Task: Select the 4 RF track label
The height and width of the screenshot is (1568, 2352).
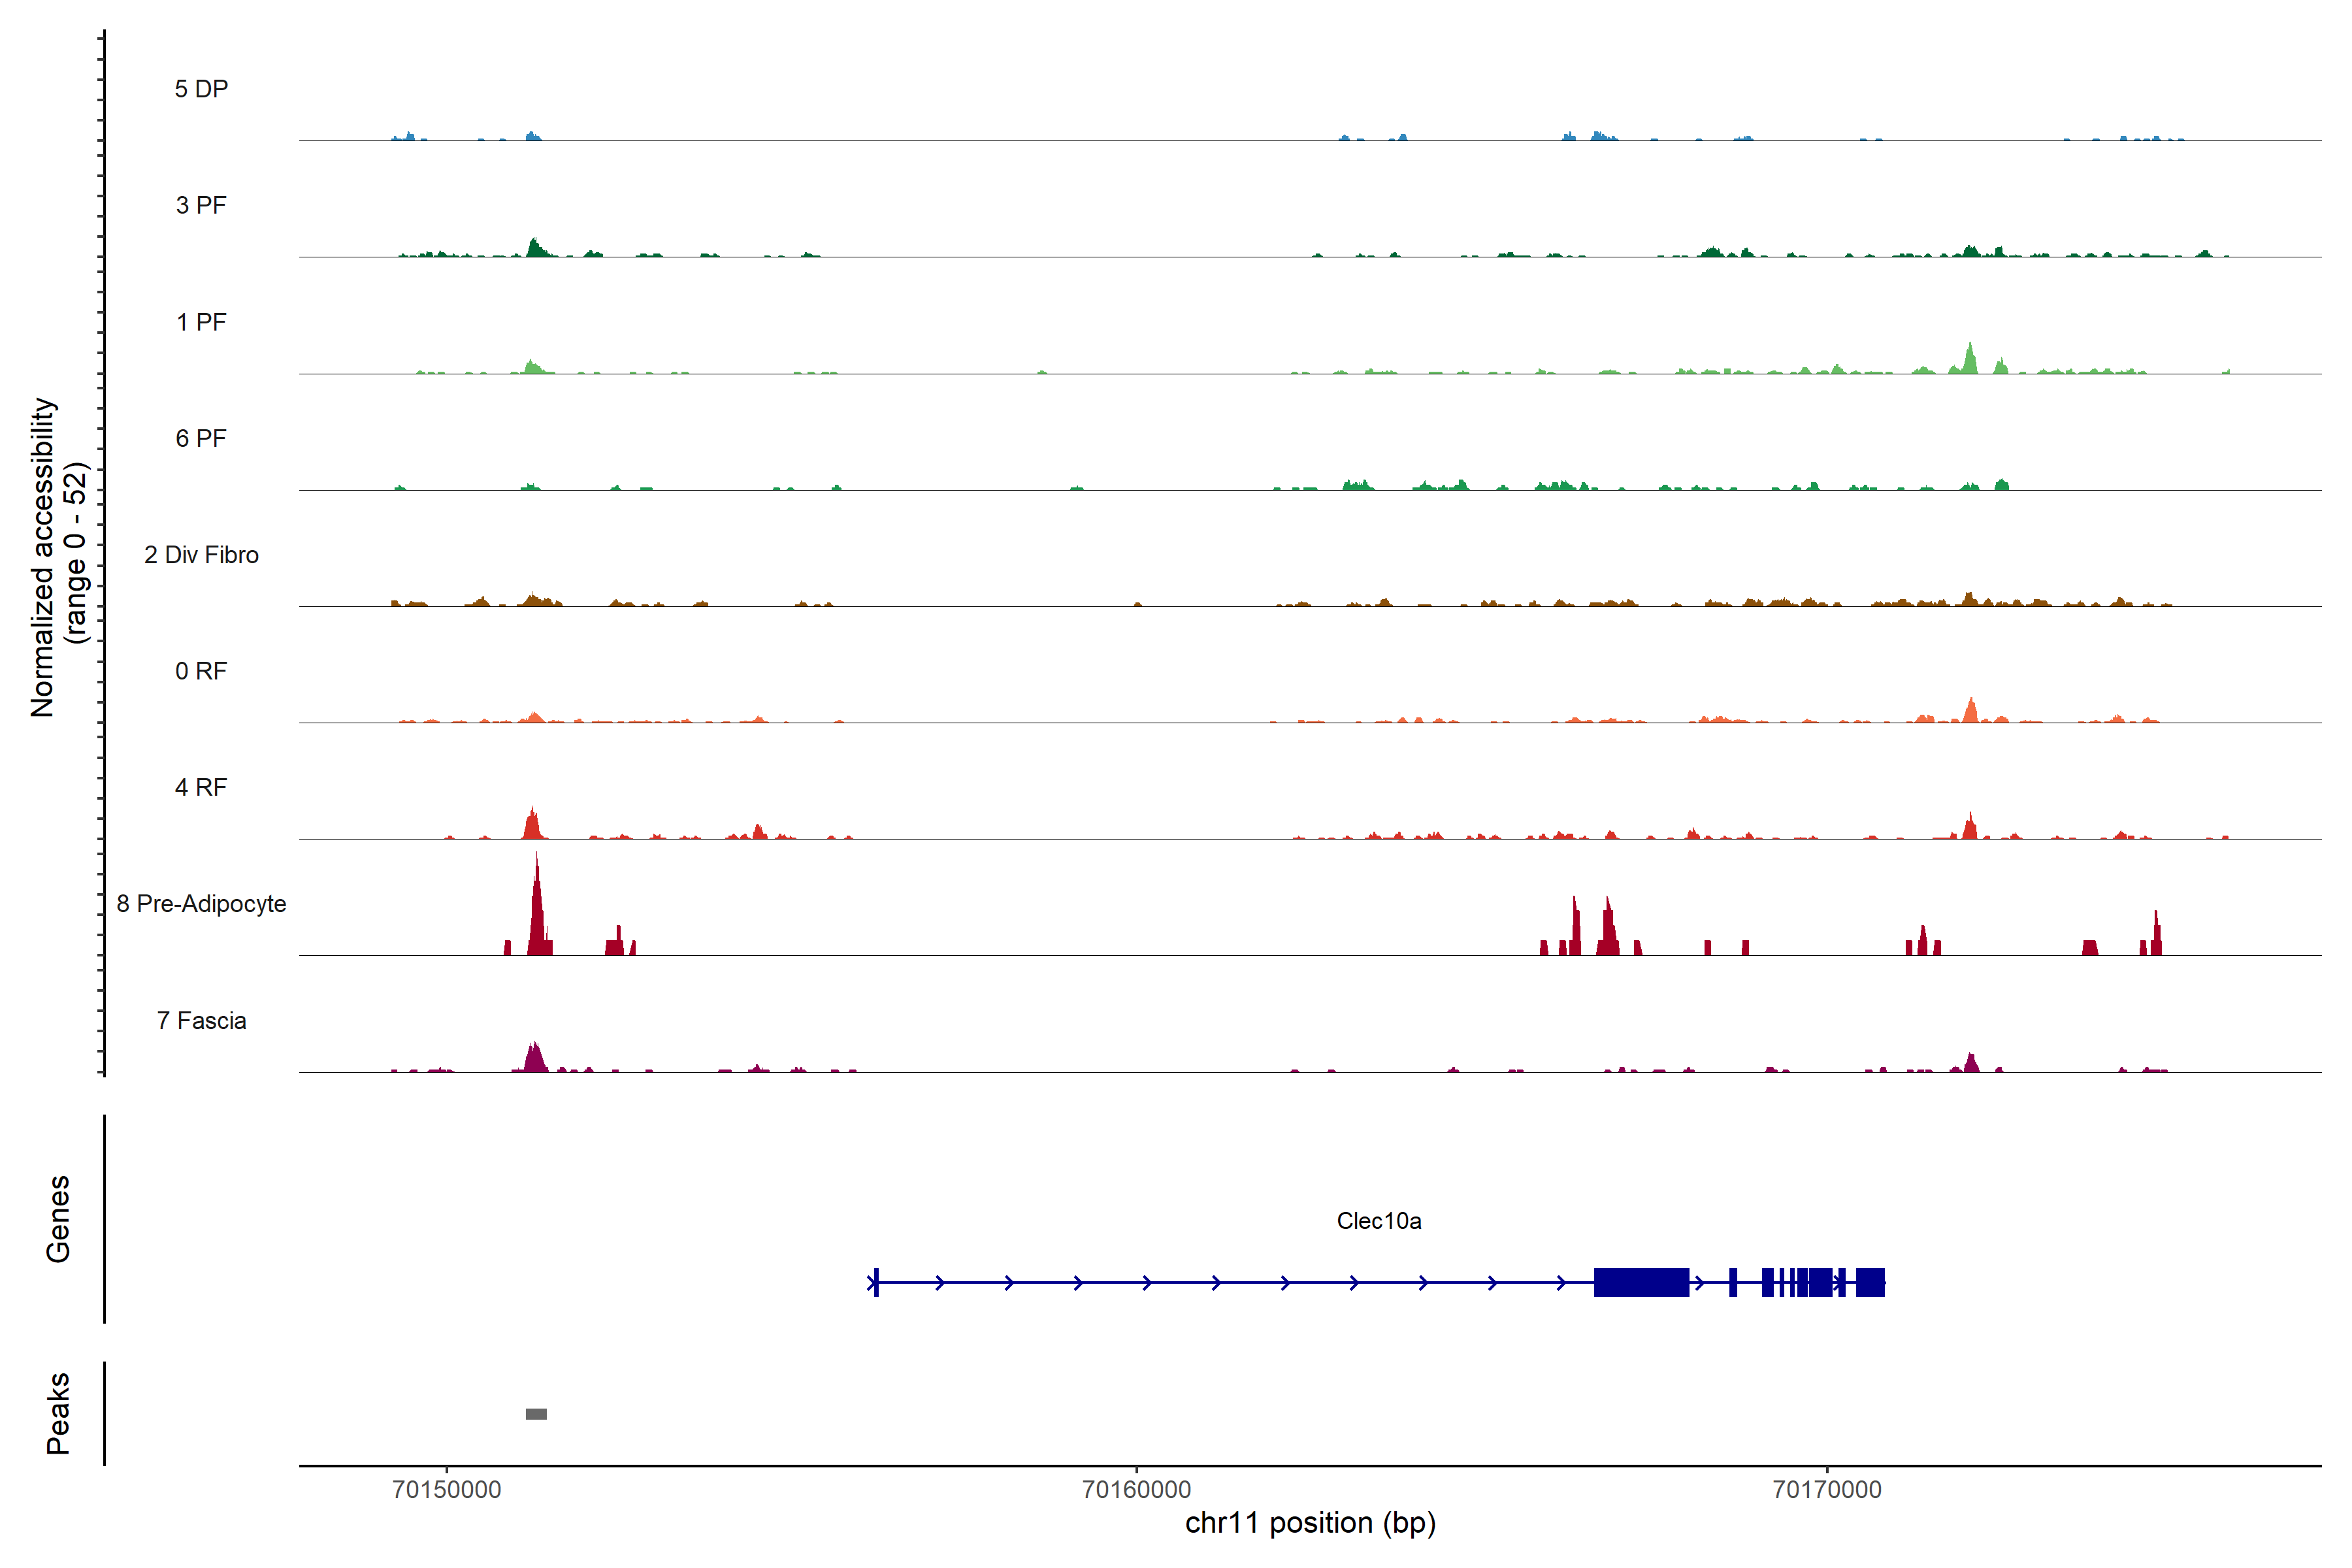Action: pyautogui.click(x=201, y=787)
